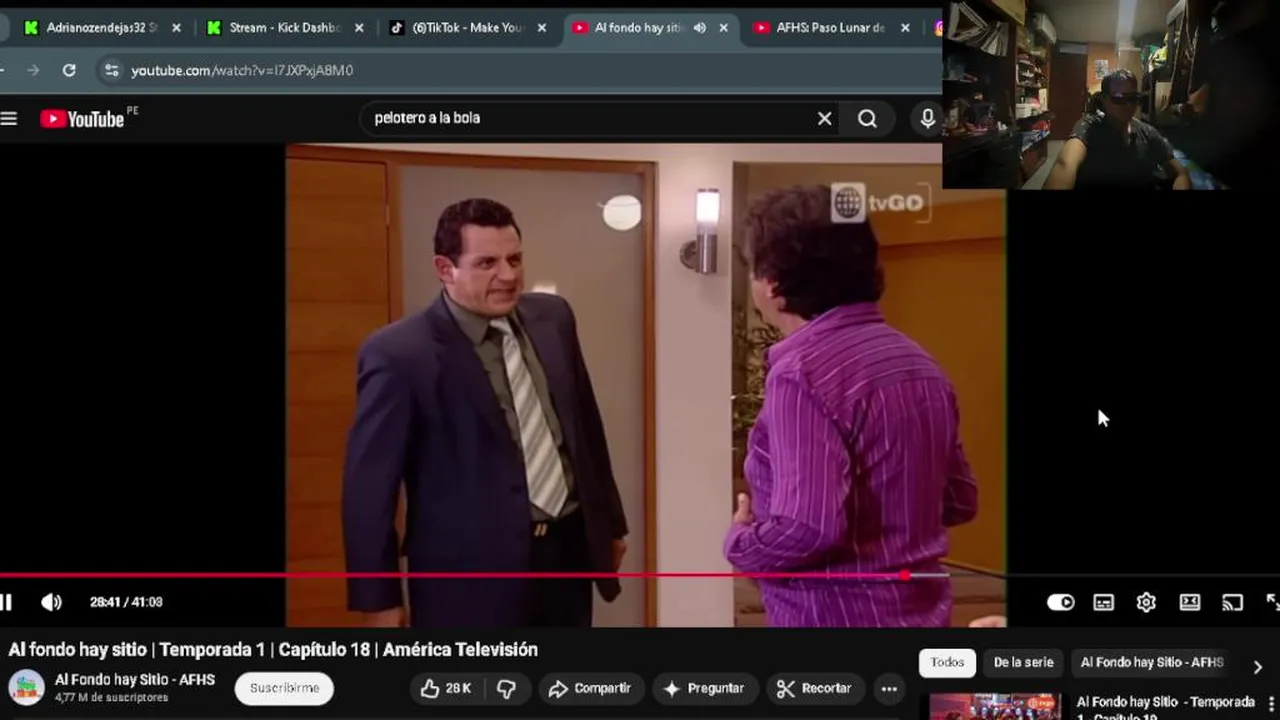Reload the page in the browser

click(69, 70)
